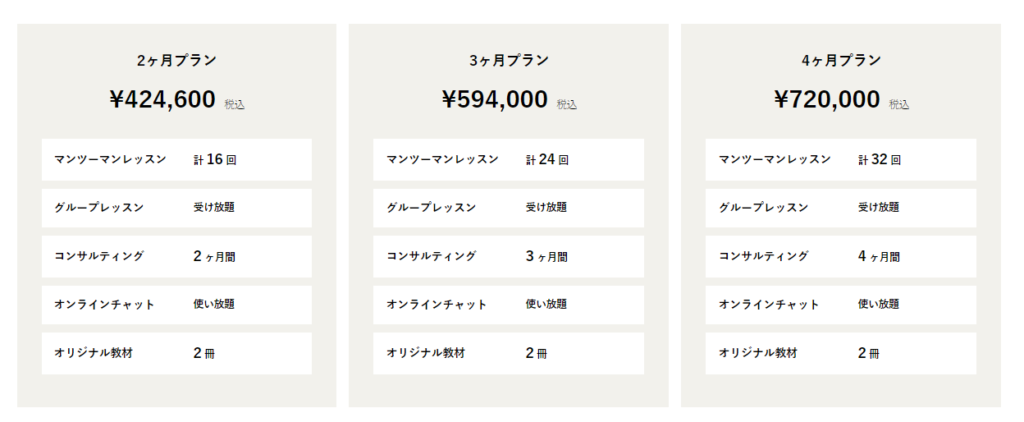Screen dimensions: 1024x422
Task: Click the 4ヶ月プラン heading
Action: (x=841, y=60)
